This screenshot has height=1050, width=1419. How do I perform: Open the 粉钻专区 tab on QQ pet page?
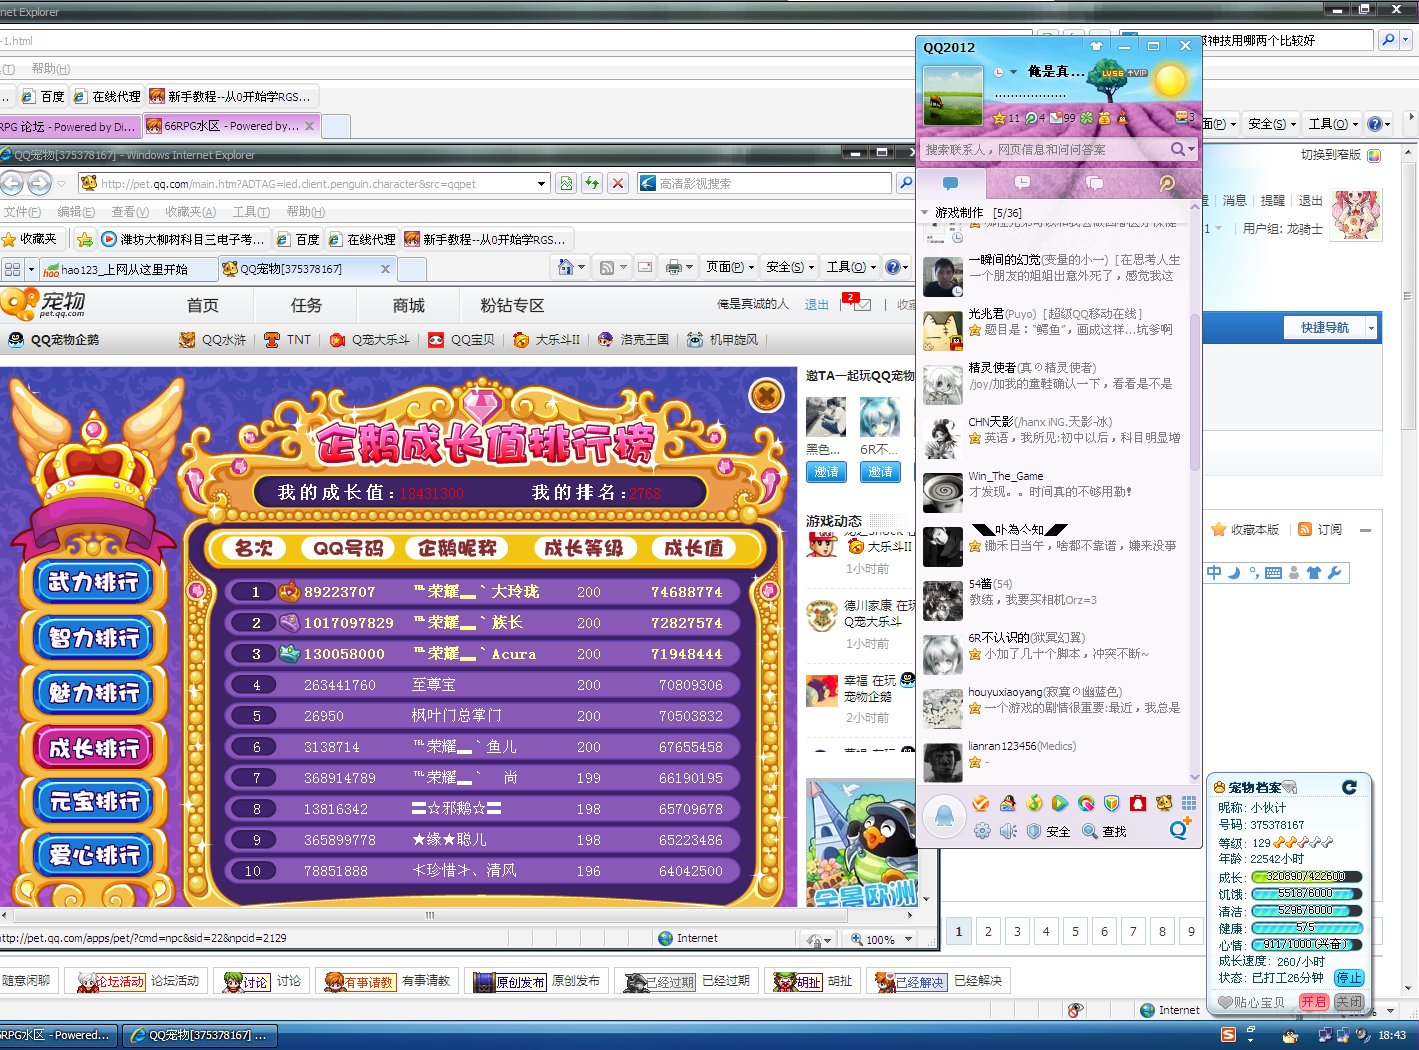point(511,305)
